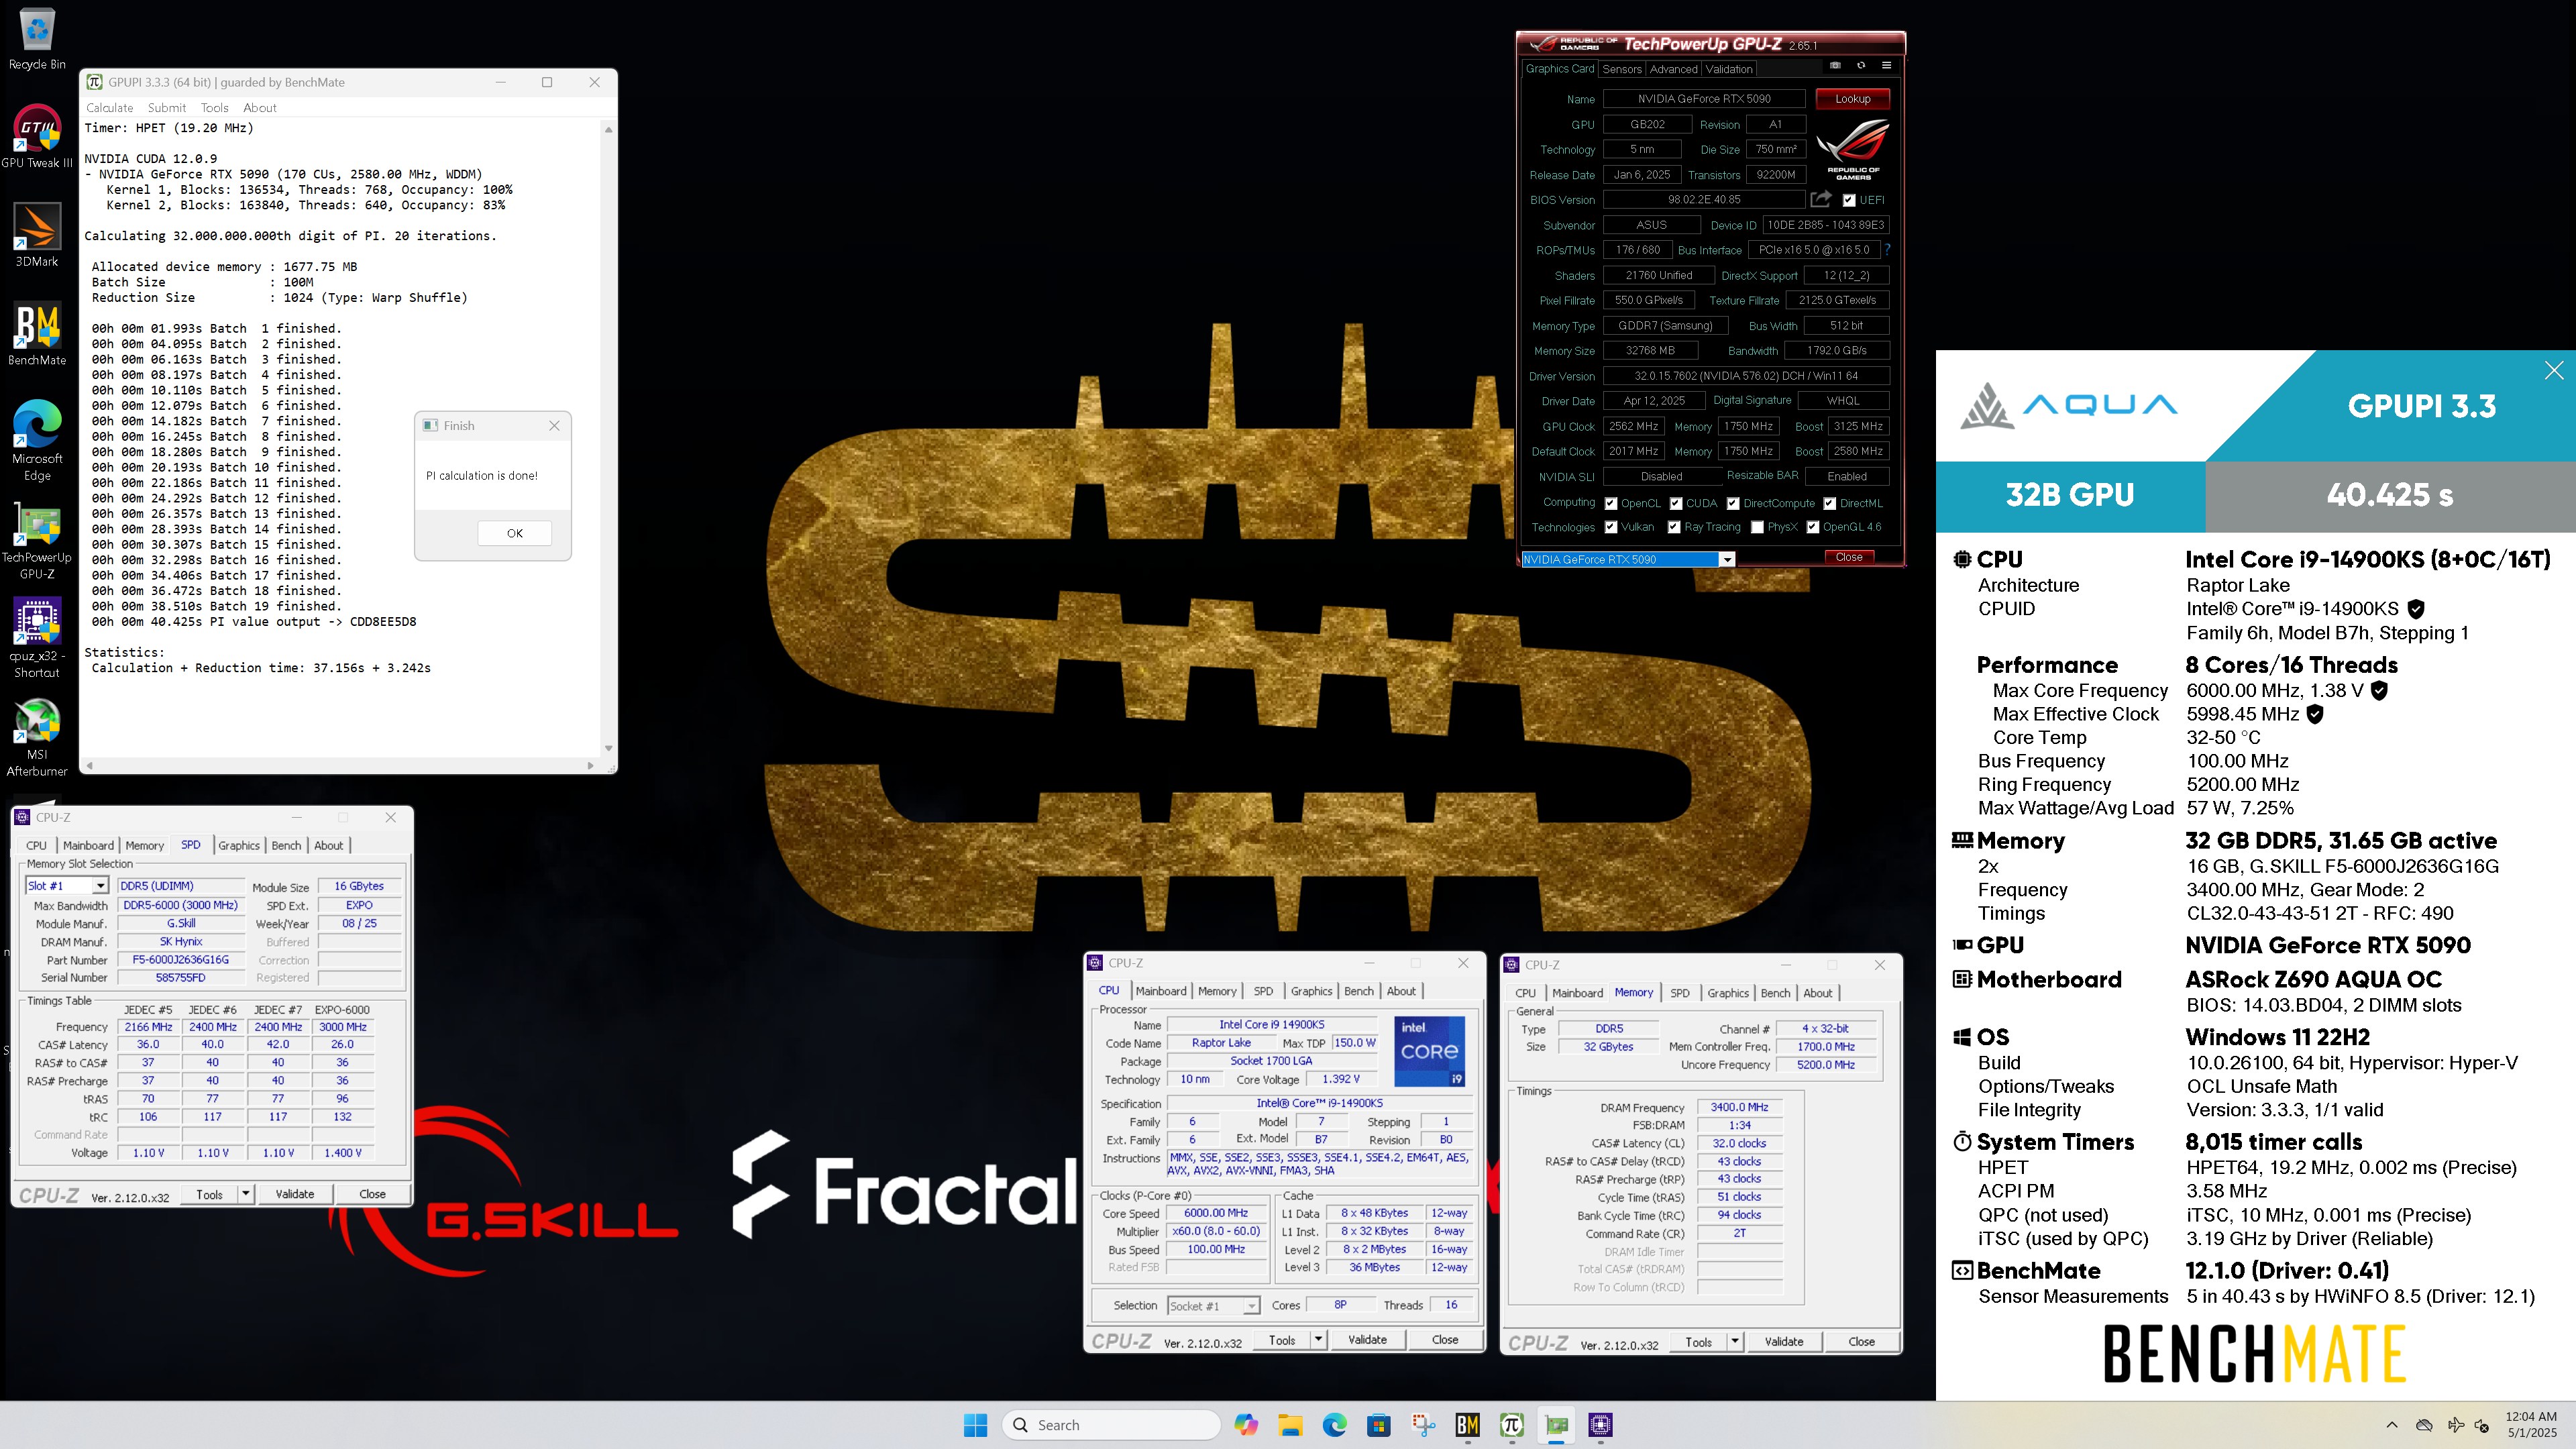Launch MSI Afterburner desktop icon
Screen dimensions: 2576x1449
pos(37,738)
